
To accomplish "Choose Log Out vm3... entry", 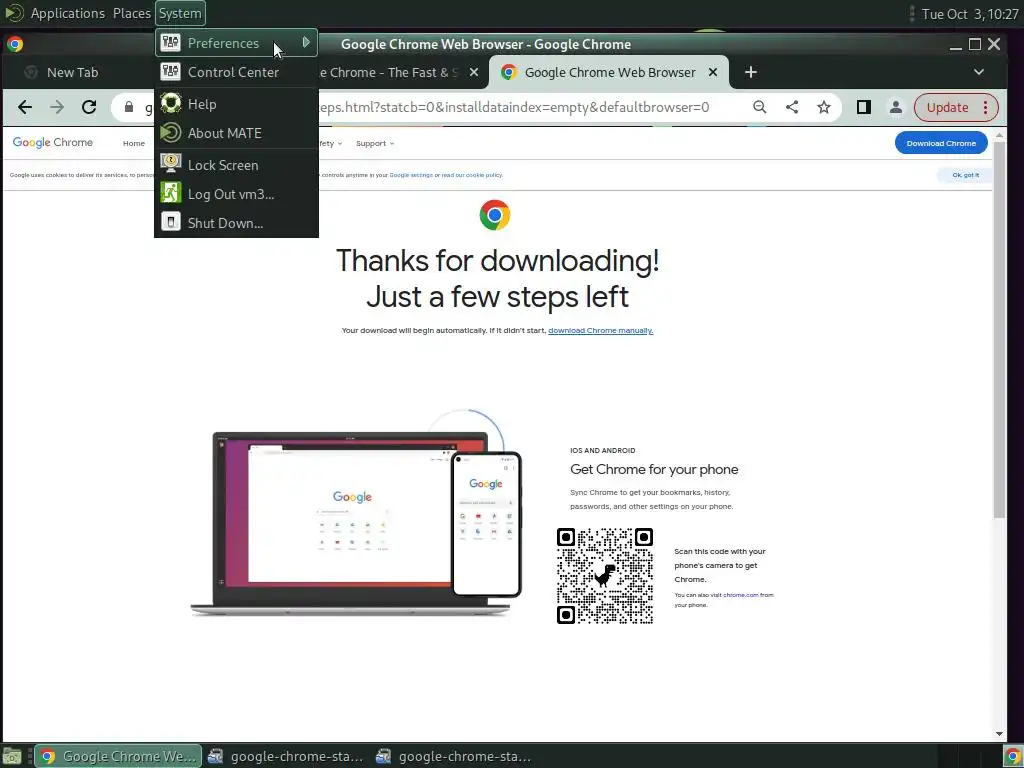I will 236,194.
